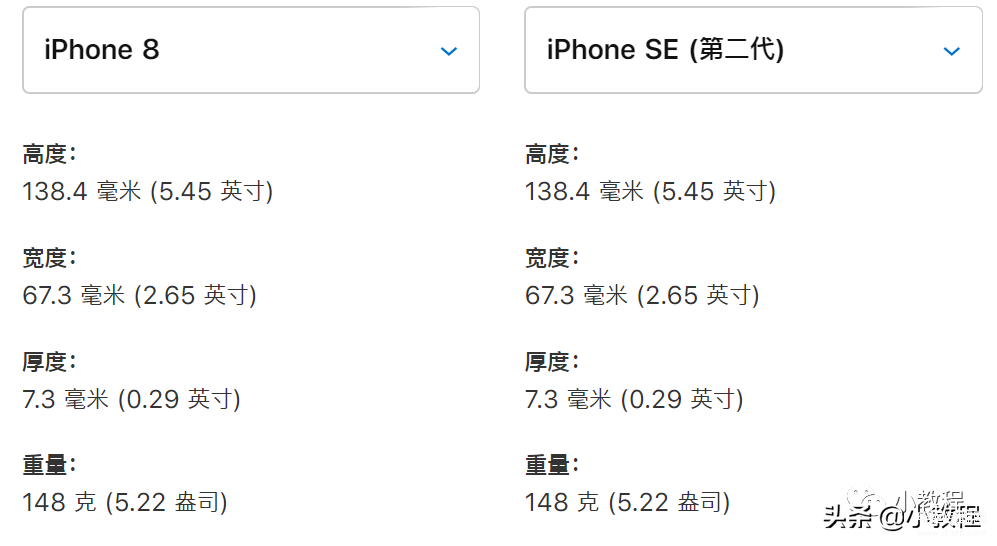Click the blue chevron beside iPhone 8
Screen dimensions: 997x546
point(449,51)
